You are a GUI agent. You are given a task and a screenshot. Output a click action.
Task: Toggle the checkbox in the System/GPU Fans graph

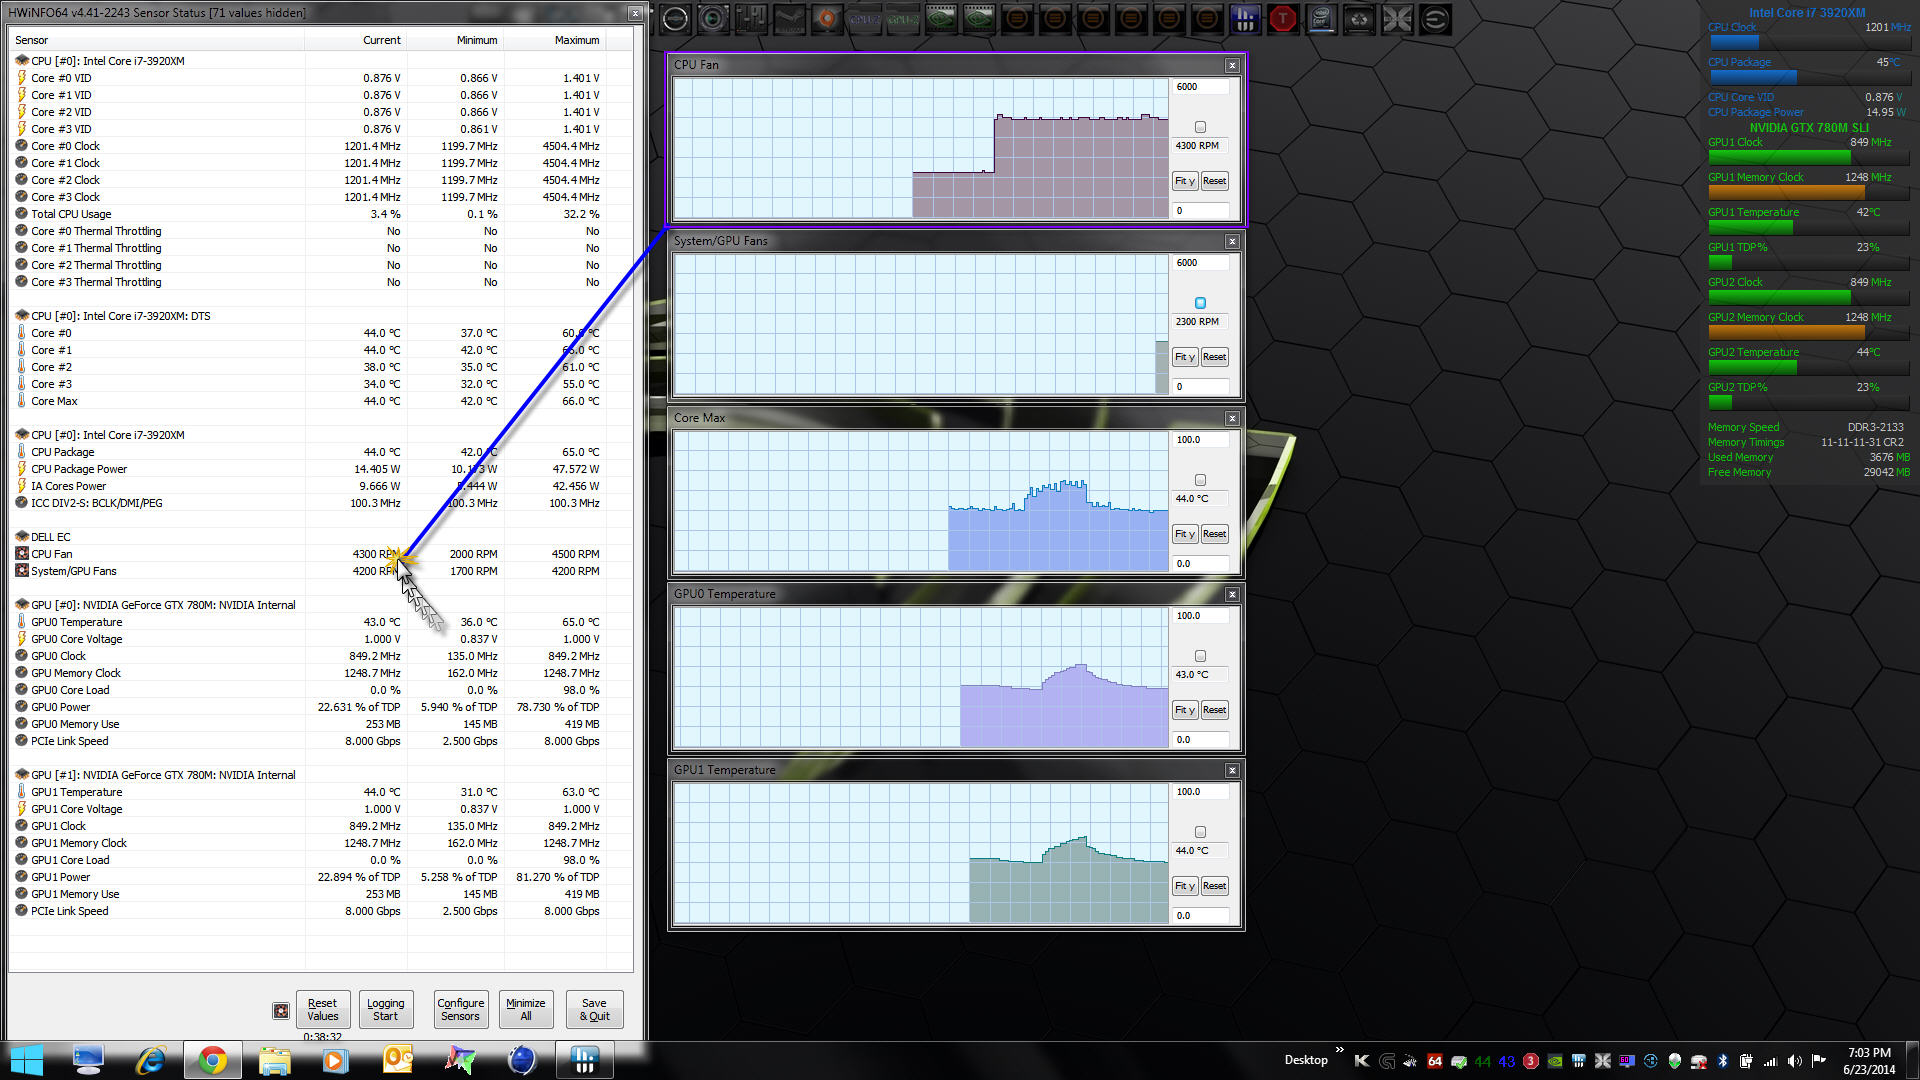[x=1200, y=303]
